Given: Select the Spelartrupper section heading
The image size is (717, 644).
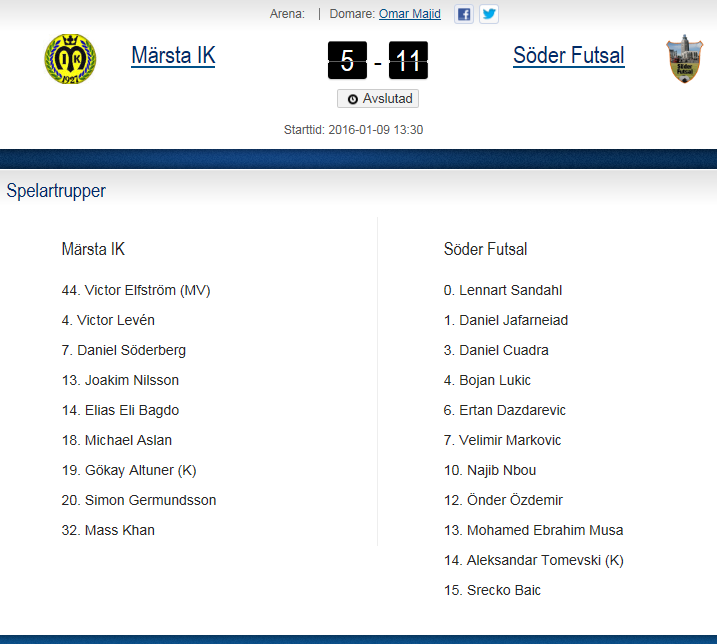Looking at the screenshot, I should (56, 191).
